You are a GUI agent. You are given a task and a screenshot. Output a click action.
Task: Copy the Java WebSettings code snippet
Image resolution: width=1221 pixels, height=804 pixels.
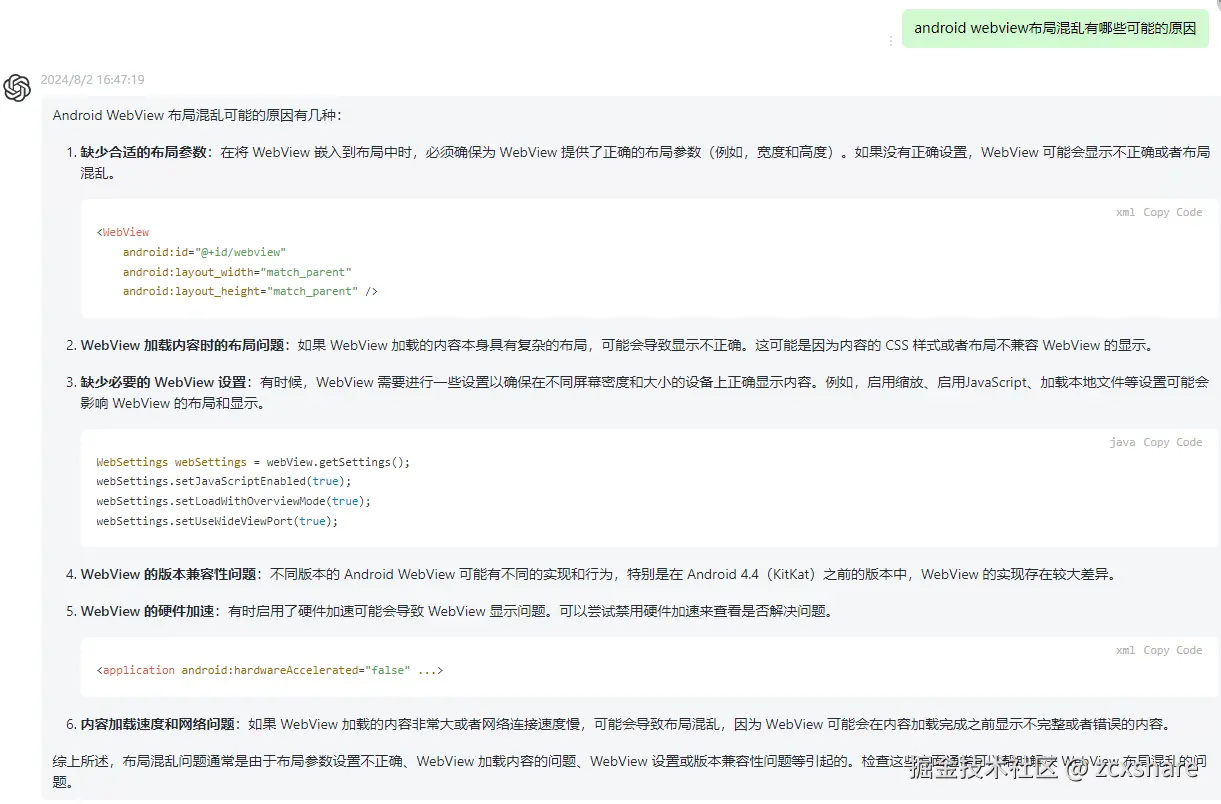[1155, 442]
